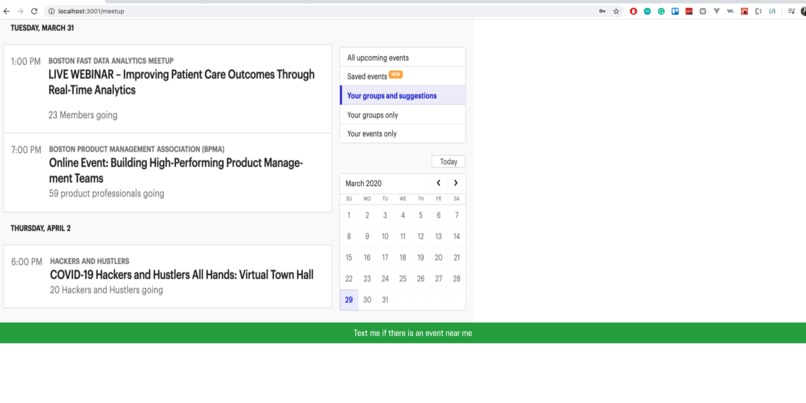806x403 pixels.
Task: Open the green Grammarly extension icon
Action: (x=661, y=11)
